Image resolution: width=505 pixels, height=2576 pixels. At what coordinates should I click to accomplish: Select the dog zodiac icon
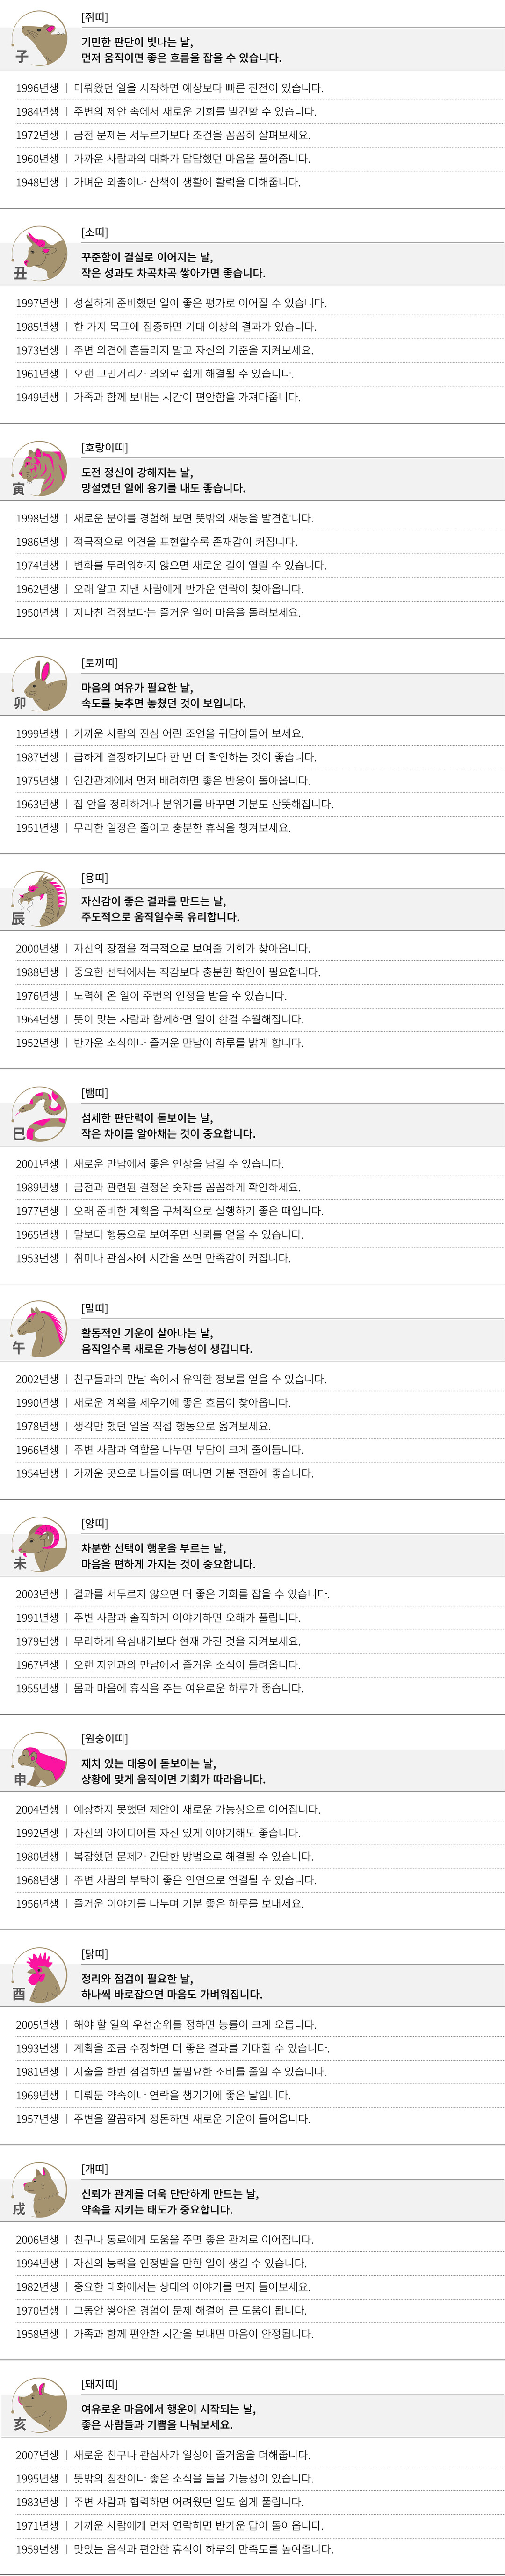click(39, 2190)
